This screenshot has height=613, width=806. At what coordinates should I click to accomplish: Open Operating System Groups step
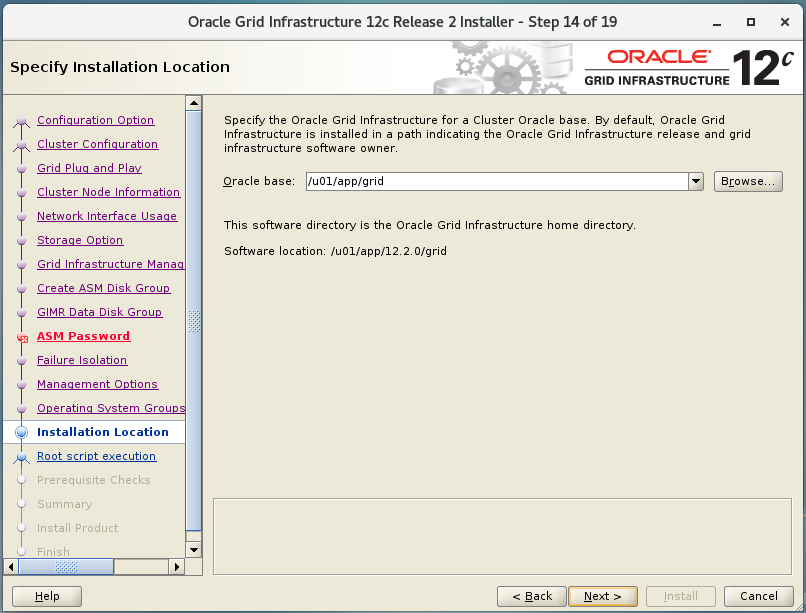111,408
